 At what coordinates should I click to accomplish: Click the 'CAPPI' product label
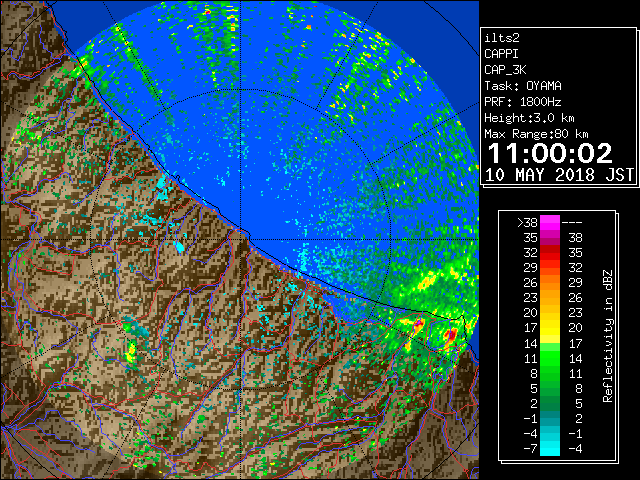pos(501,54)
